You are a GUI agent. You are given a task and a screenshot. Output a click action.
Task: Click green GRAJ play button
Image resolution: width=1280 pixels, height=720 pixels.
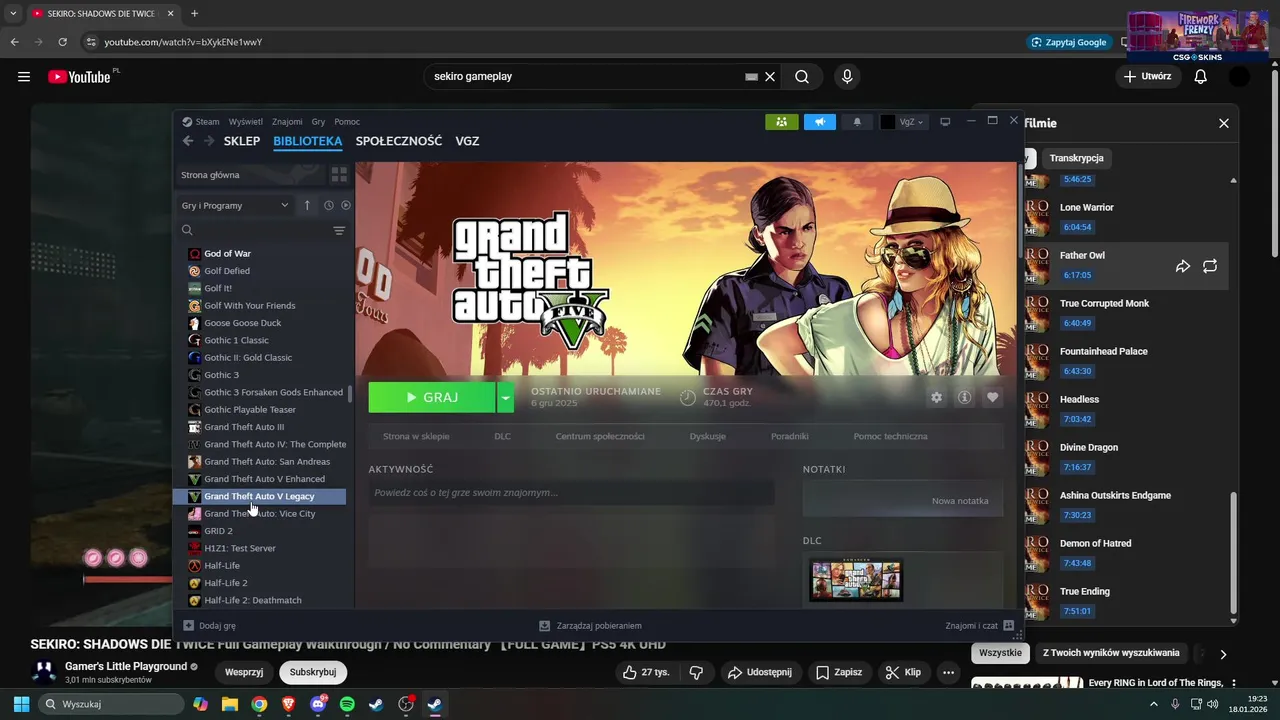[432, 397]
